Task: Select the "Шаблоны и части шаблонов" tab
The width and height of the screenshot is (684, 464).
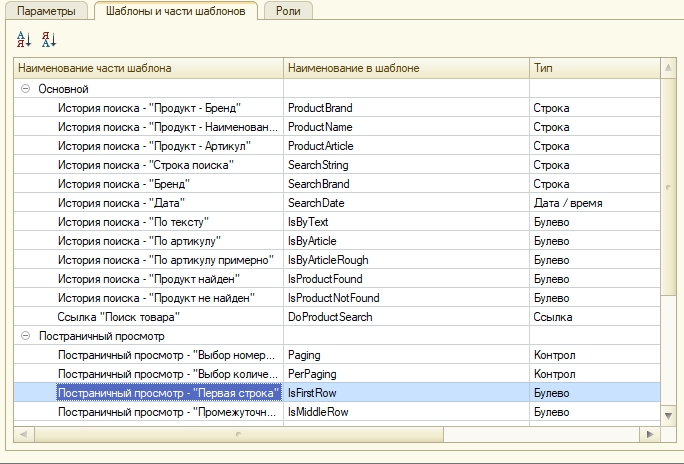Action: 175,10
